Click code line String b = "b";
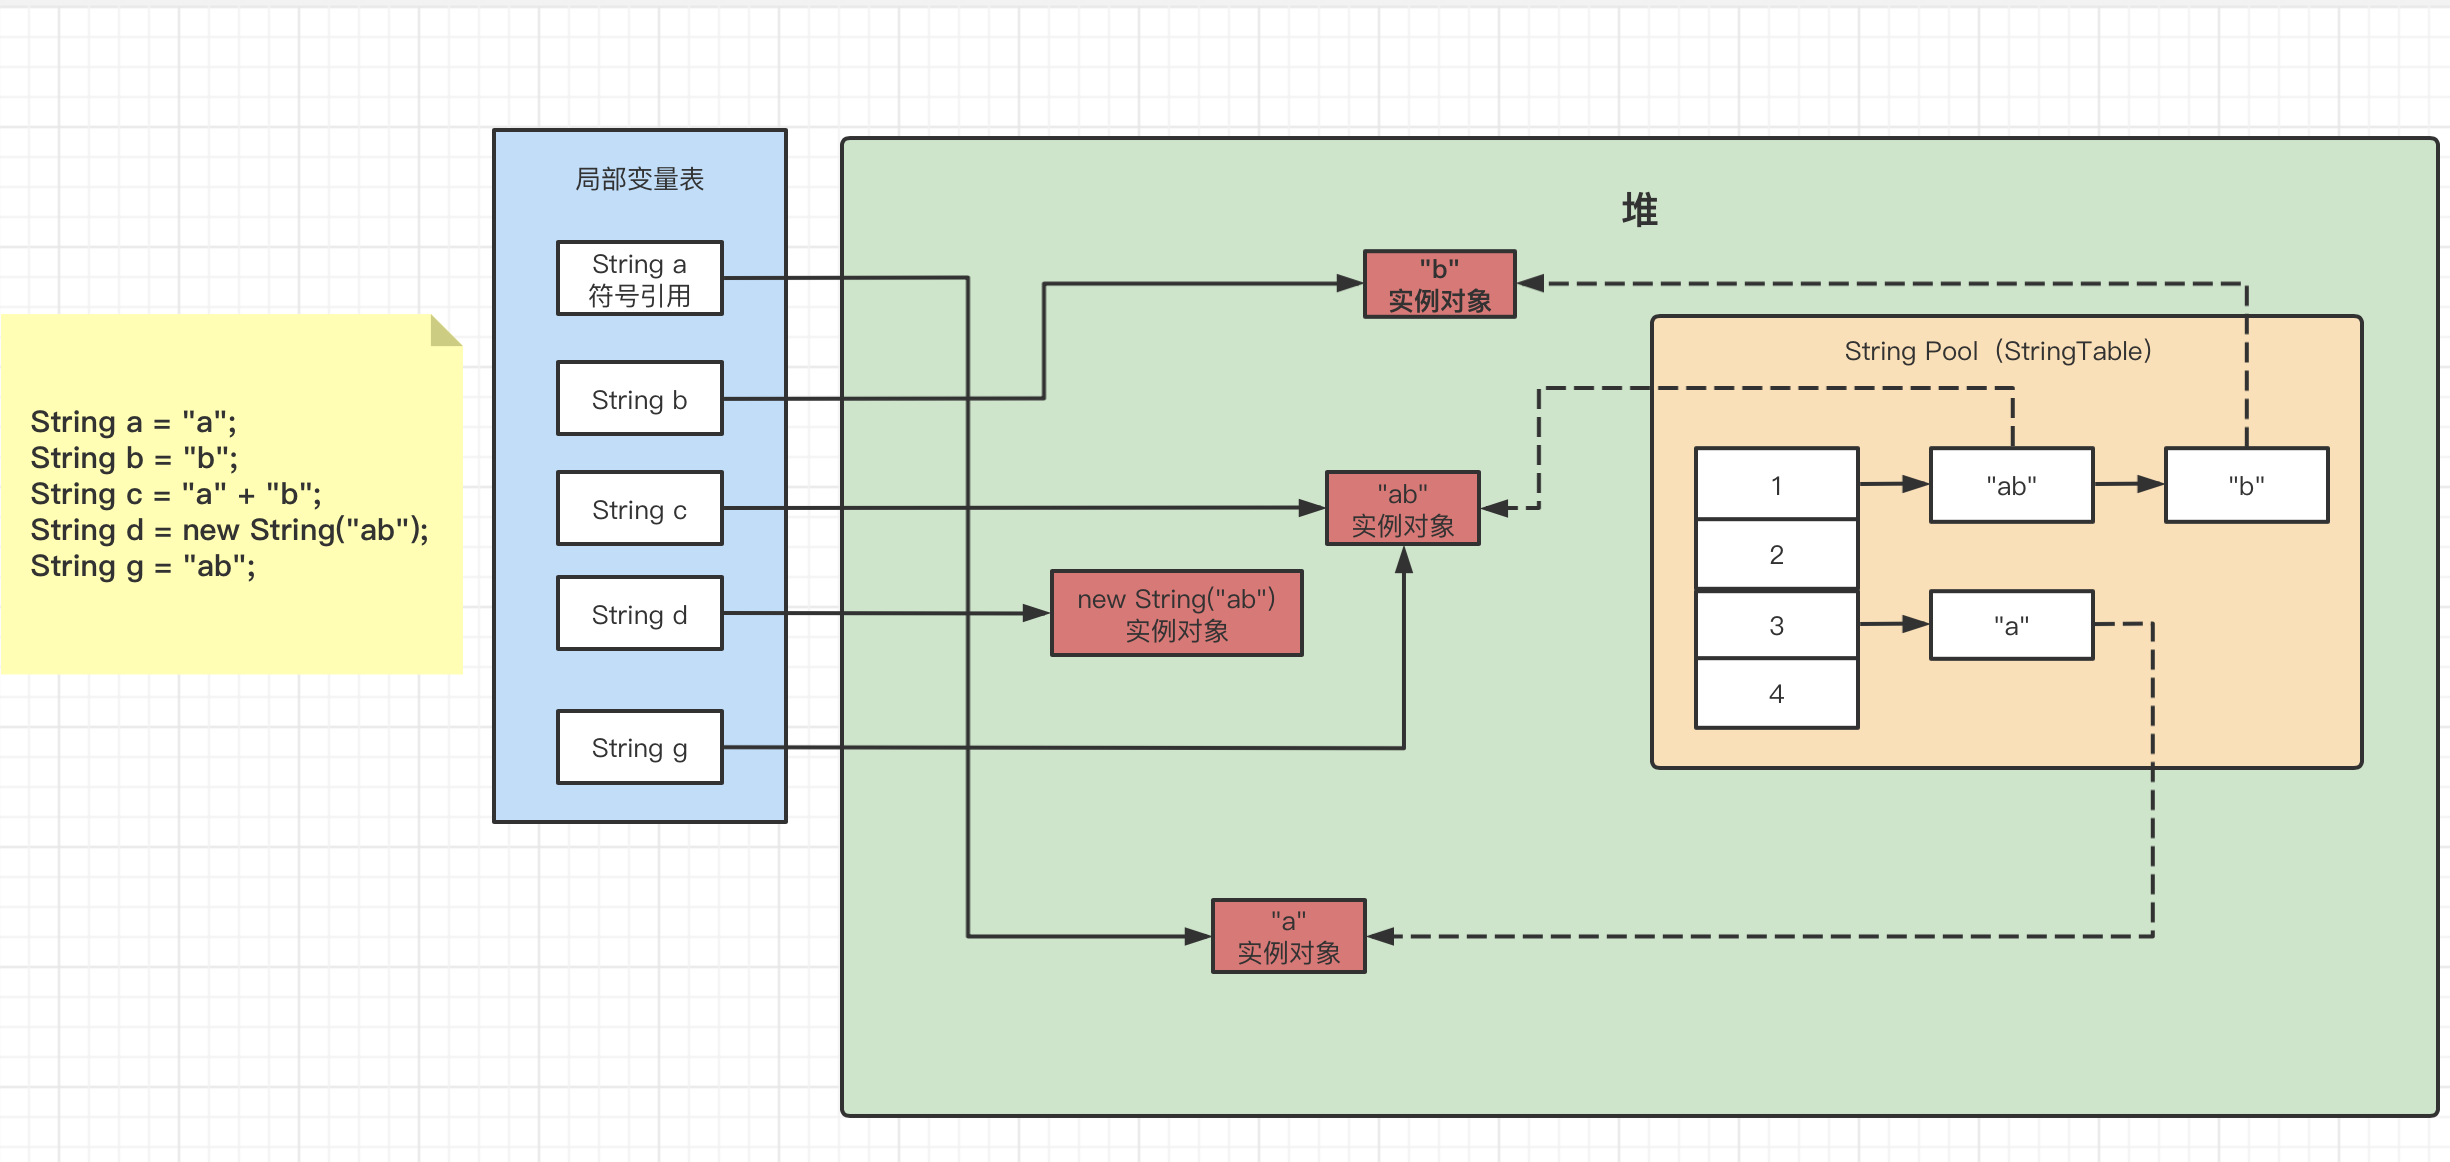 click(135, 458)
